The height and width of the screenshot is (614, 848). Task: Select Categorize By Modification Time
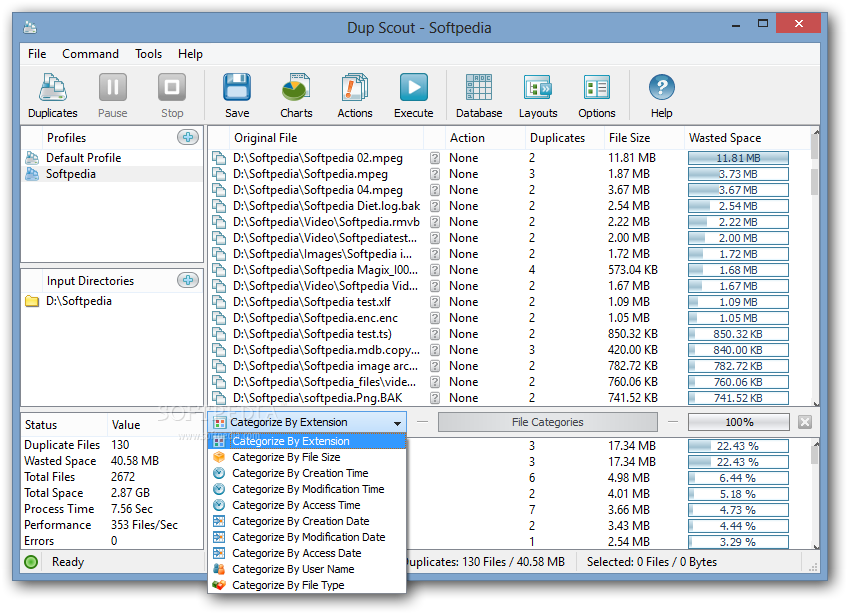coord(307,490)
